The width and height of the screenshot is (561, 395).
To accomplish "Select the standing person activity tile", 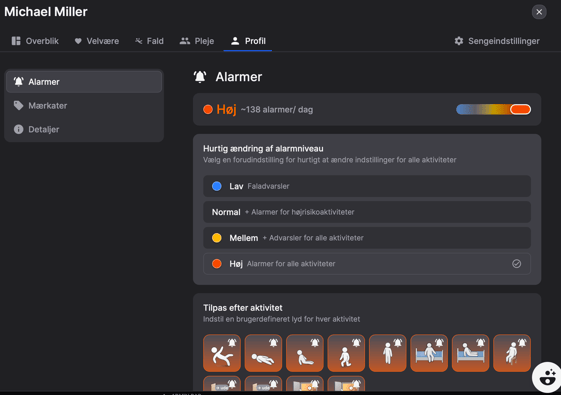I will tap(387, 353).
